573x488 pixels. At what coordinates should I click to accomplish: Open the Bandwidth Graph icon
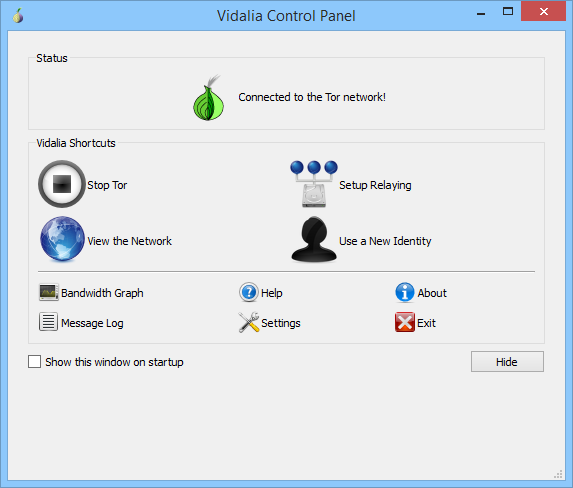coord(49,292)
